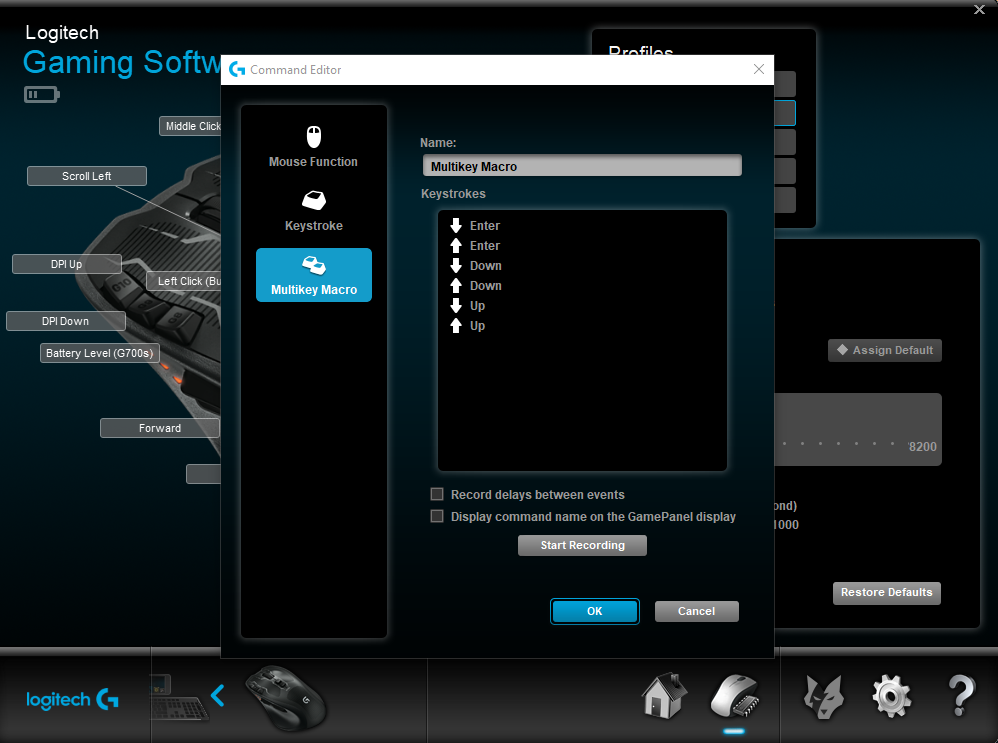This screenshot has height=743, width=998.
Task: Click the Battery Level (G700s) label
Action: coord(100,353)
